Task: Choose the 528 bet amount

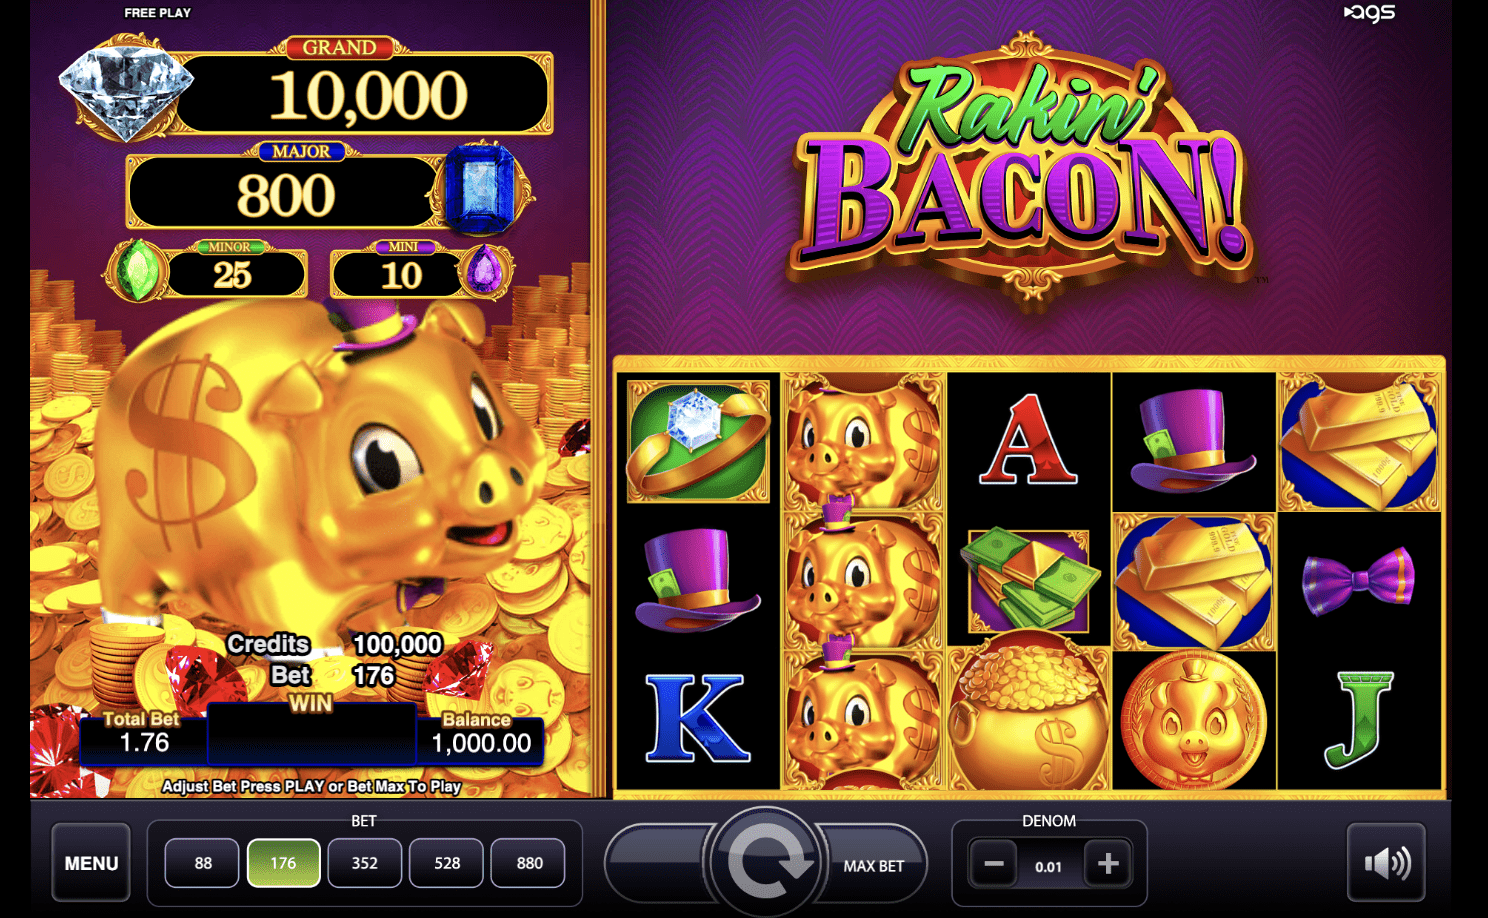Action: tap(447, 863)
